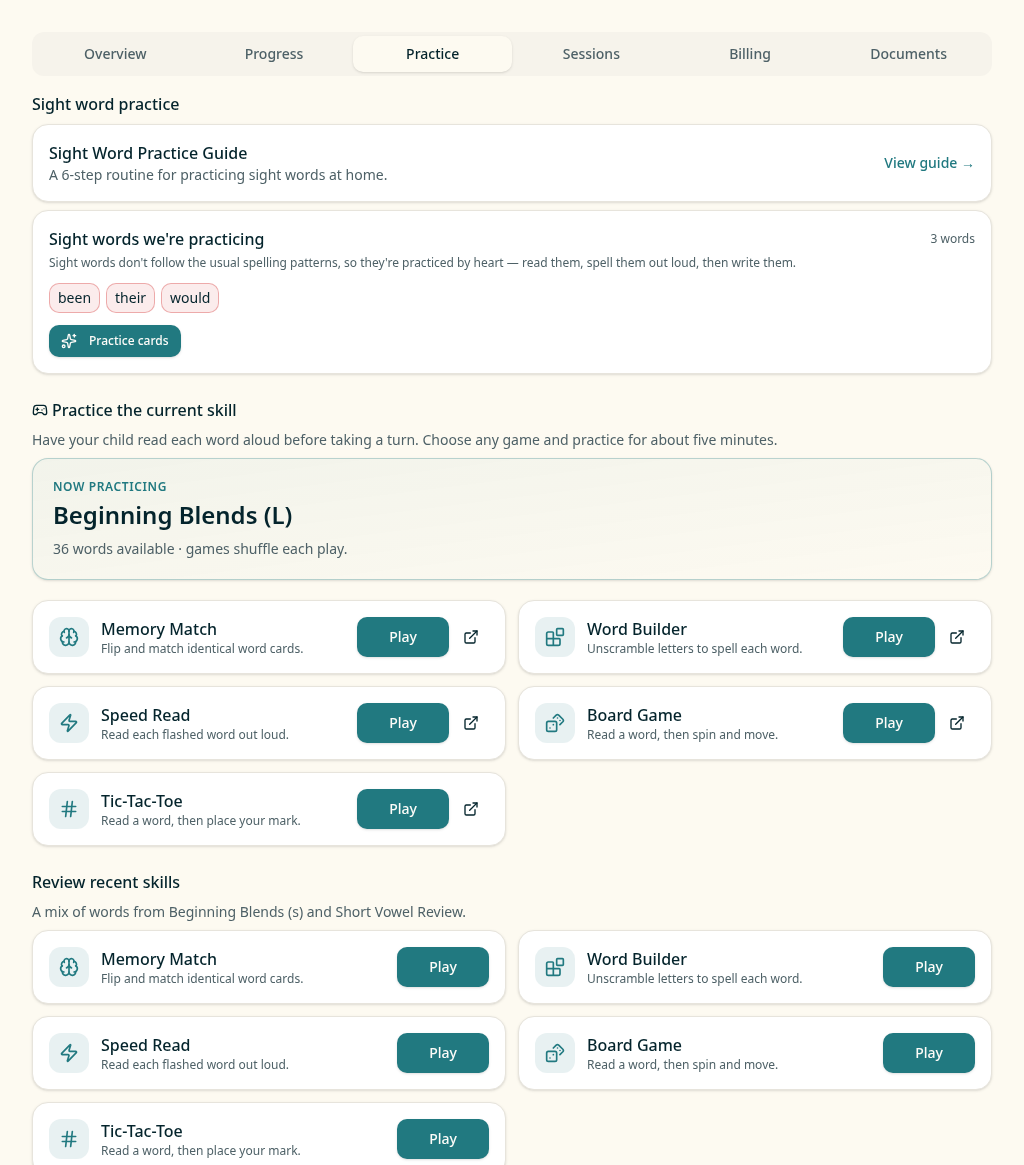
Task: Open the Progress tab
Action: click(x=273, y=53)
